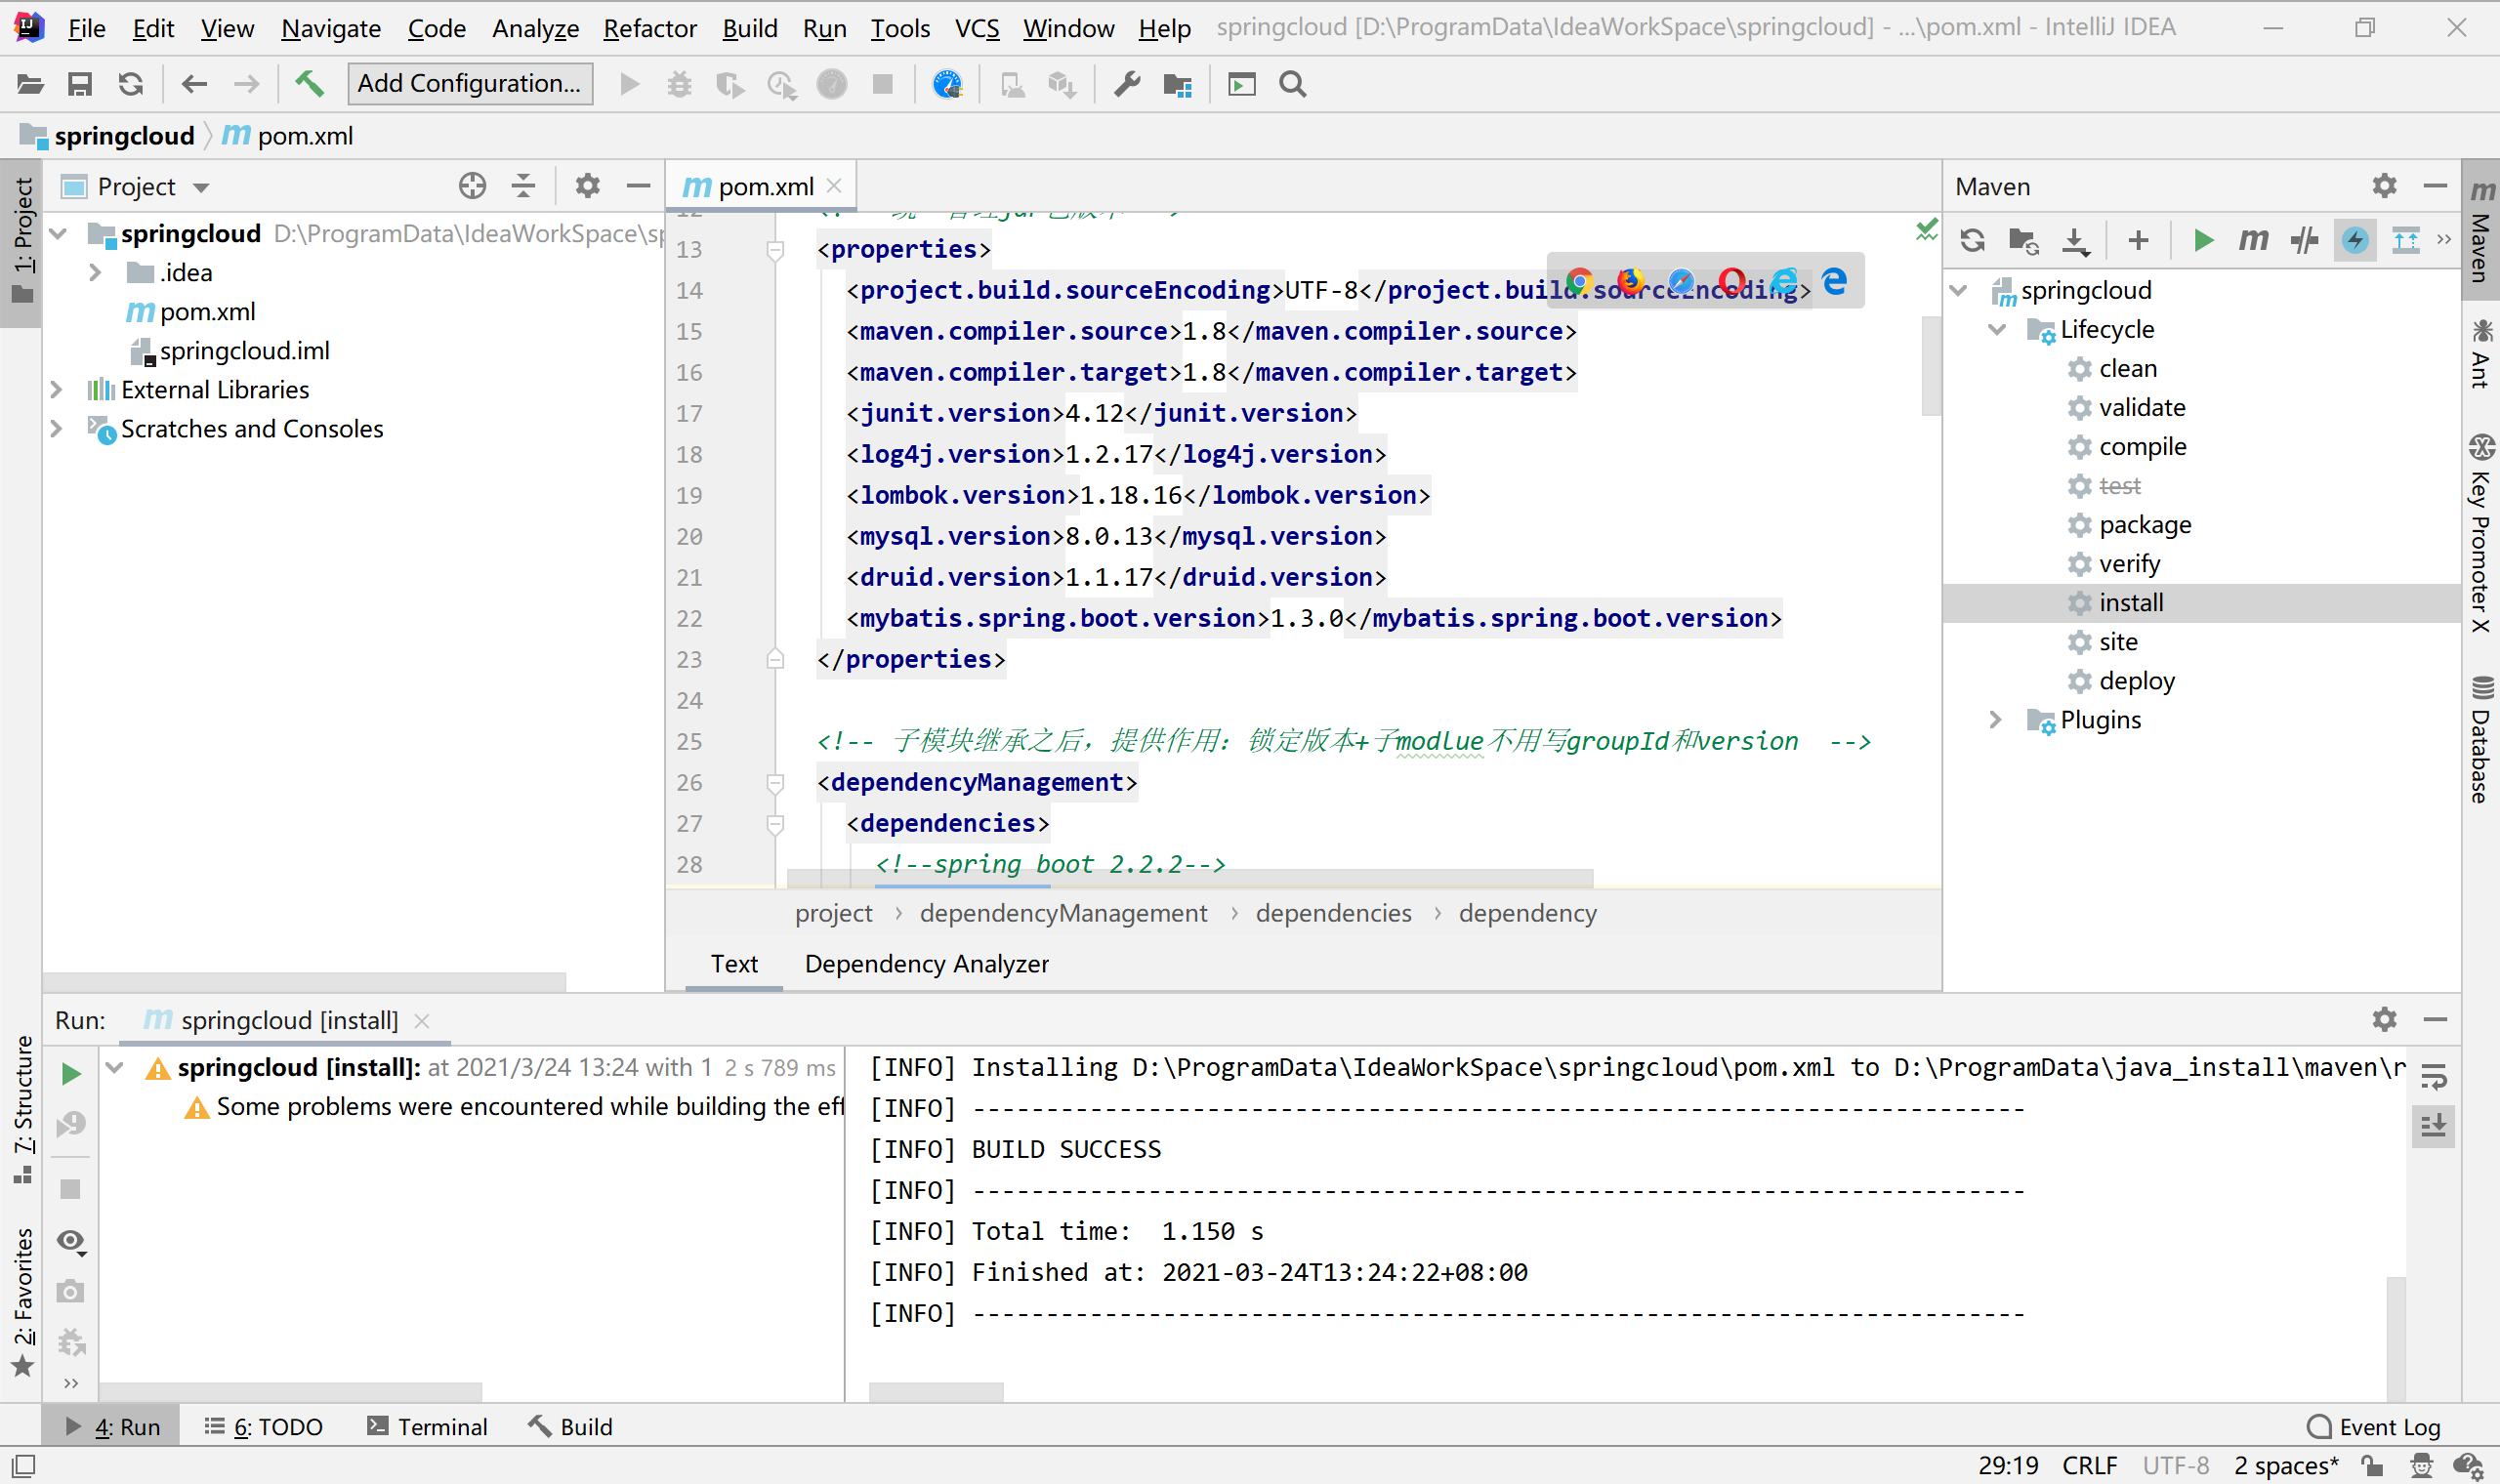Viewport: 2500px width, 1484px height.
Task: Toggle Maven side stripe button
Action: tap(2481, 231)
